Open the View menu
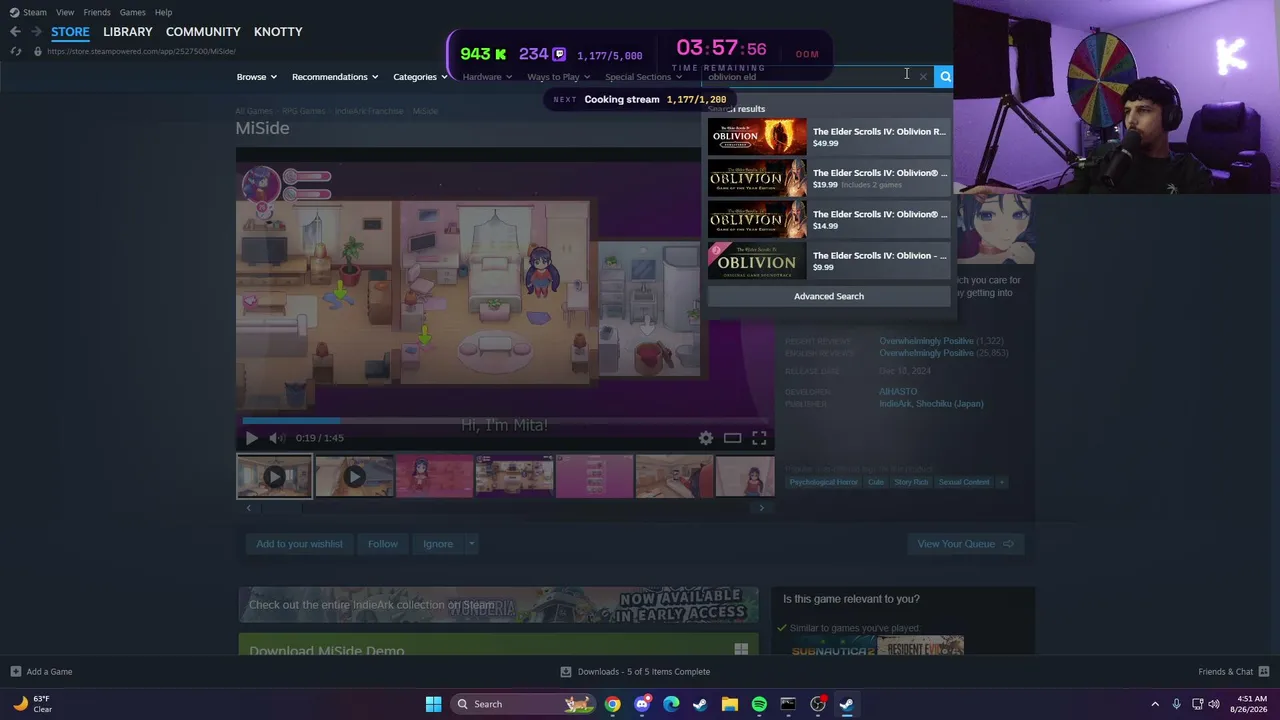Viewport: 1280px width, 720px height. coord(65,12)
